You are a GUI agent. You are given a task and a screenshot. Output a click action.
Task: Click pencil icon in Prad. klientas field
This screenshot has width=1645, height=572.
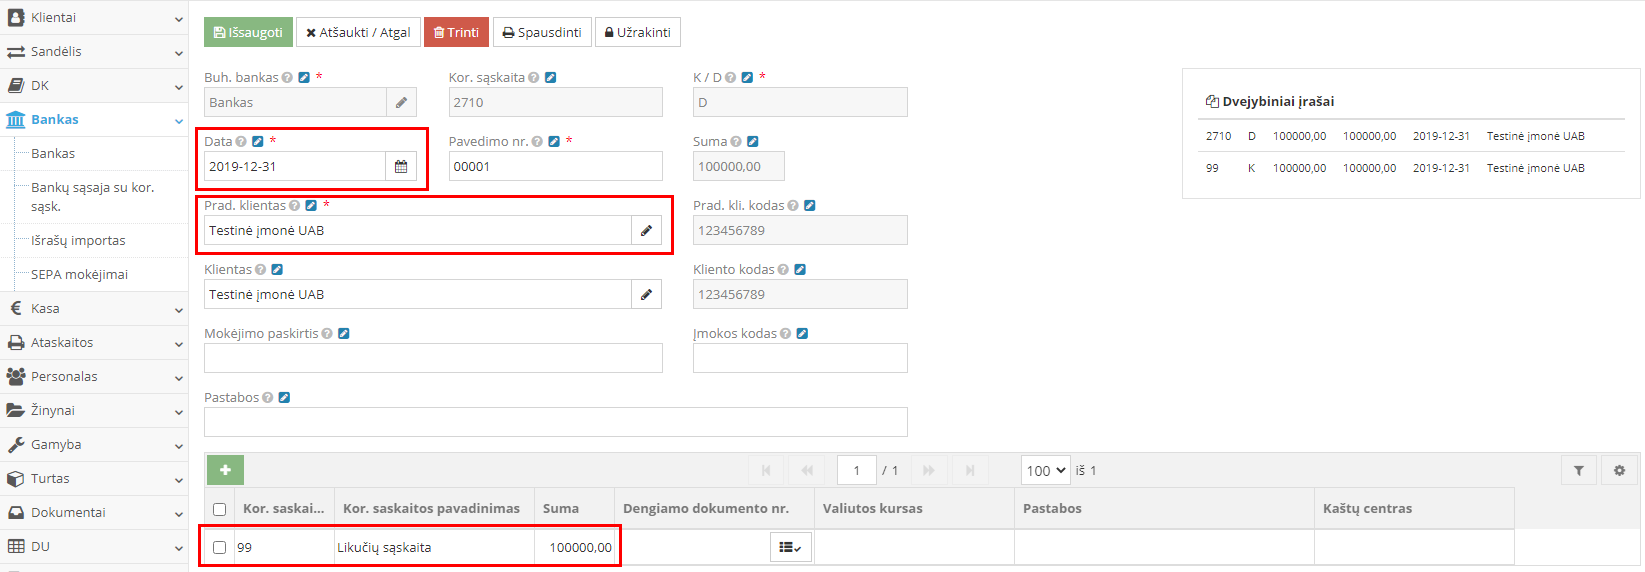[646, 231]
